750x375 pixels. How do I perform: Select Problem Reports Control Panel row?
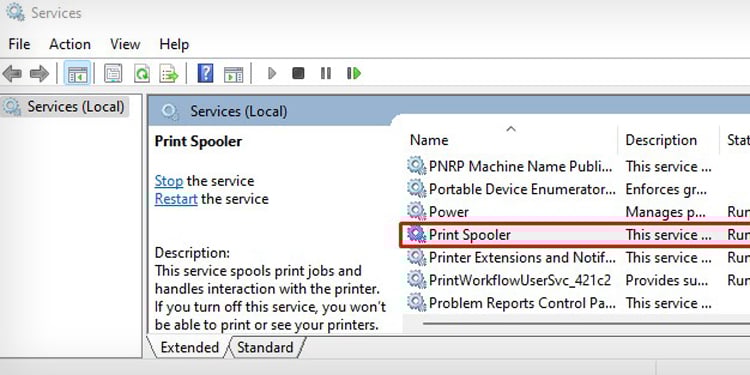[577, 303]
